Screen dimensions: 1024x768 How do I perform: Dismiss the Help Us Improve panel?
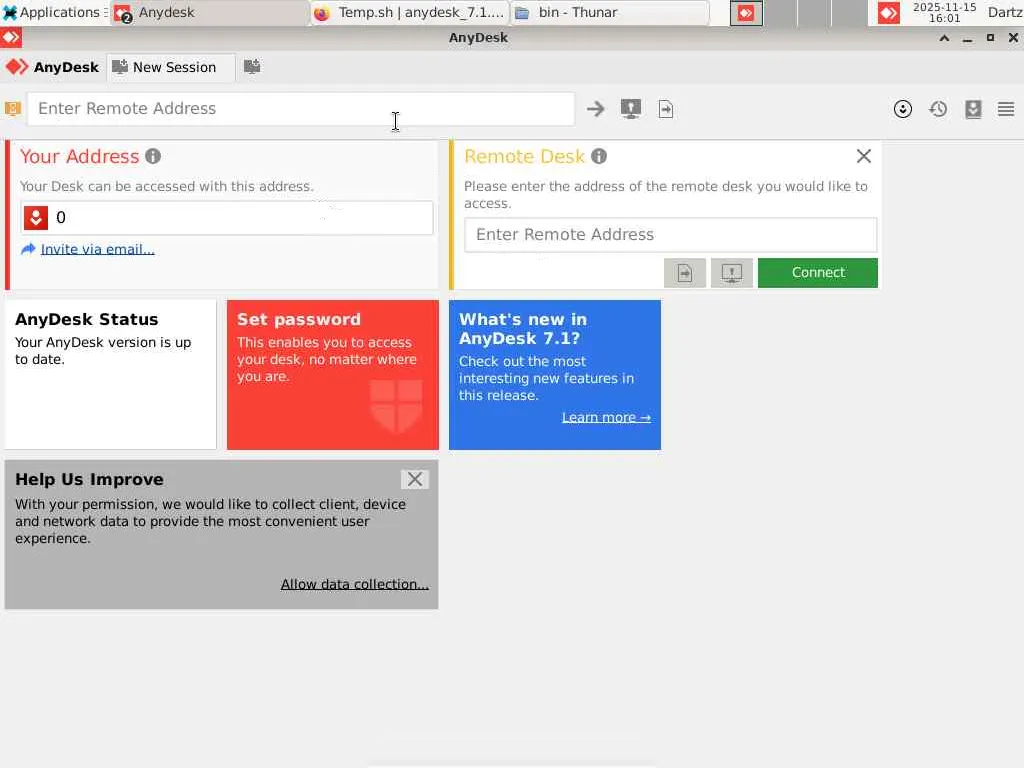[415, 479]
